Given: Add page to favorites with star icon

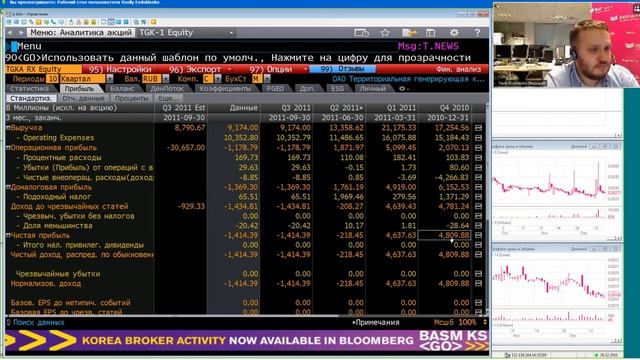Looking at the screenshot, I should [x=384, y=33].
